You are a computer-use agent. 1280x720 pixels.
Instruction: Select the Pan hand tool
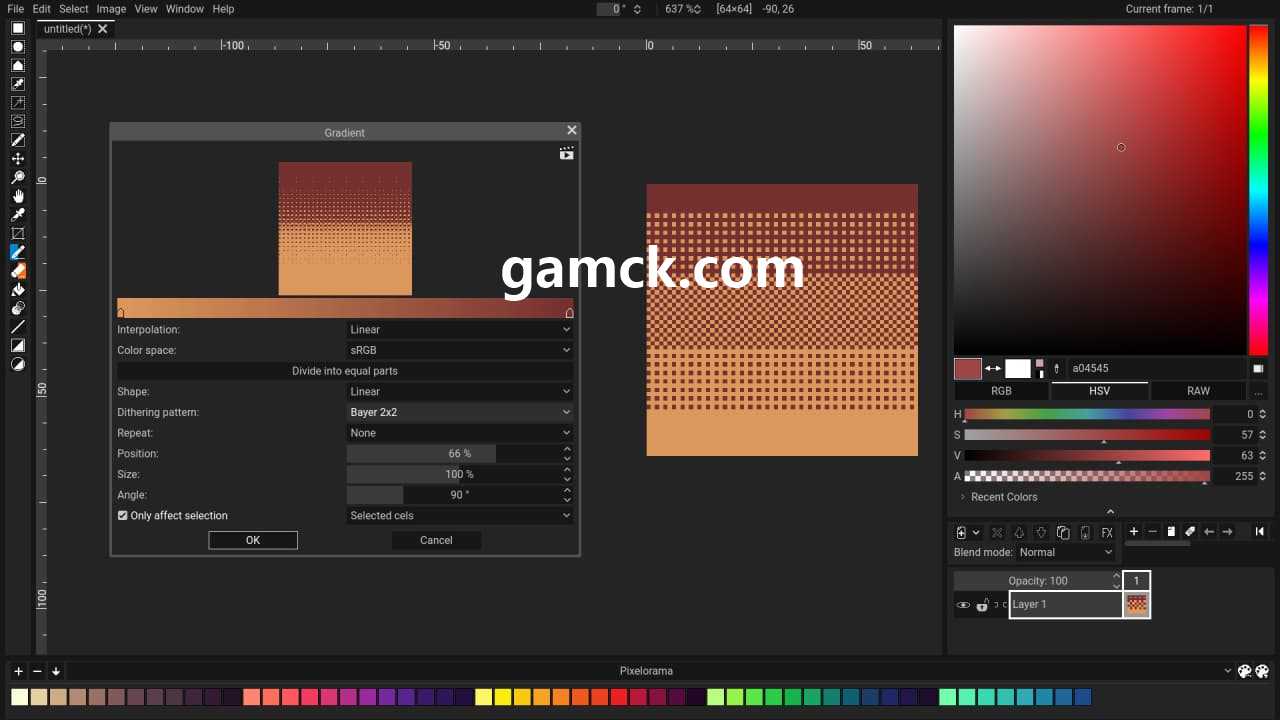point(17,196)
